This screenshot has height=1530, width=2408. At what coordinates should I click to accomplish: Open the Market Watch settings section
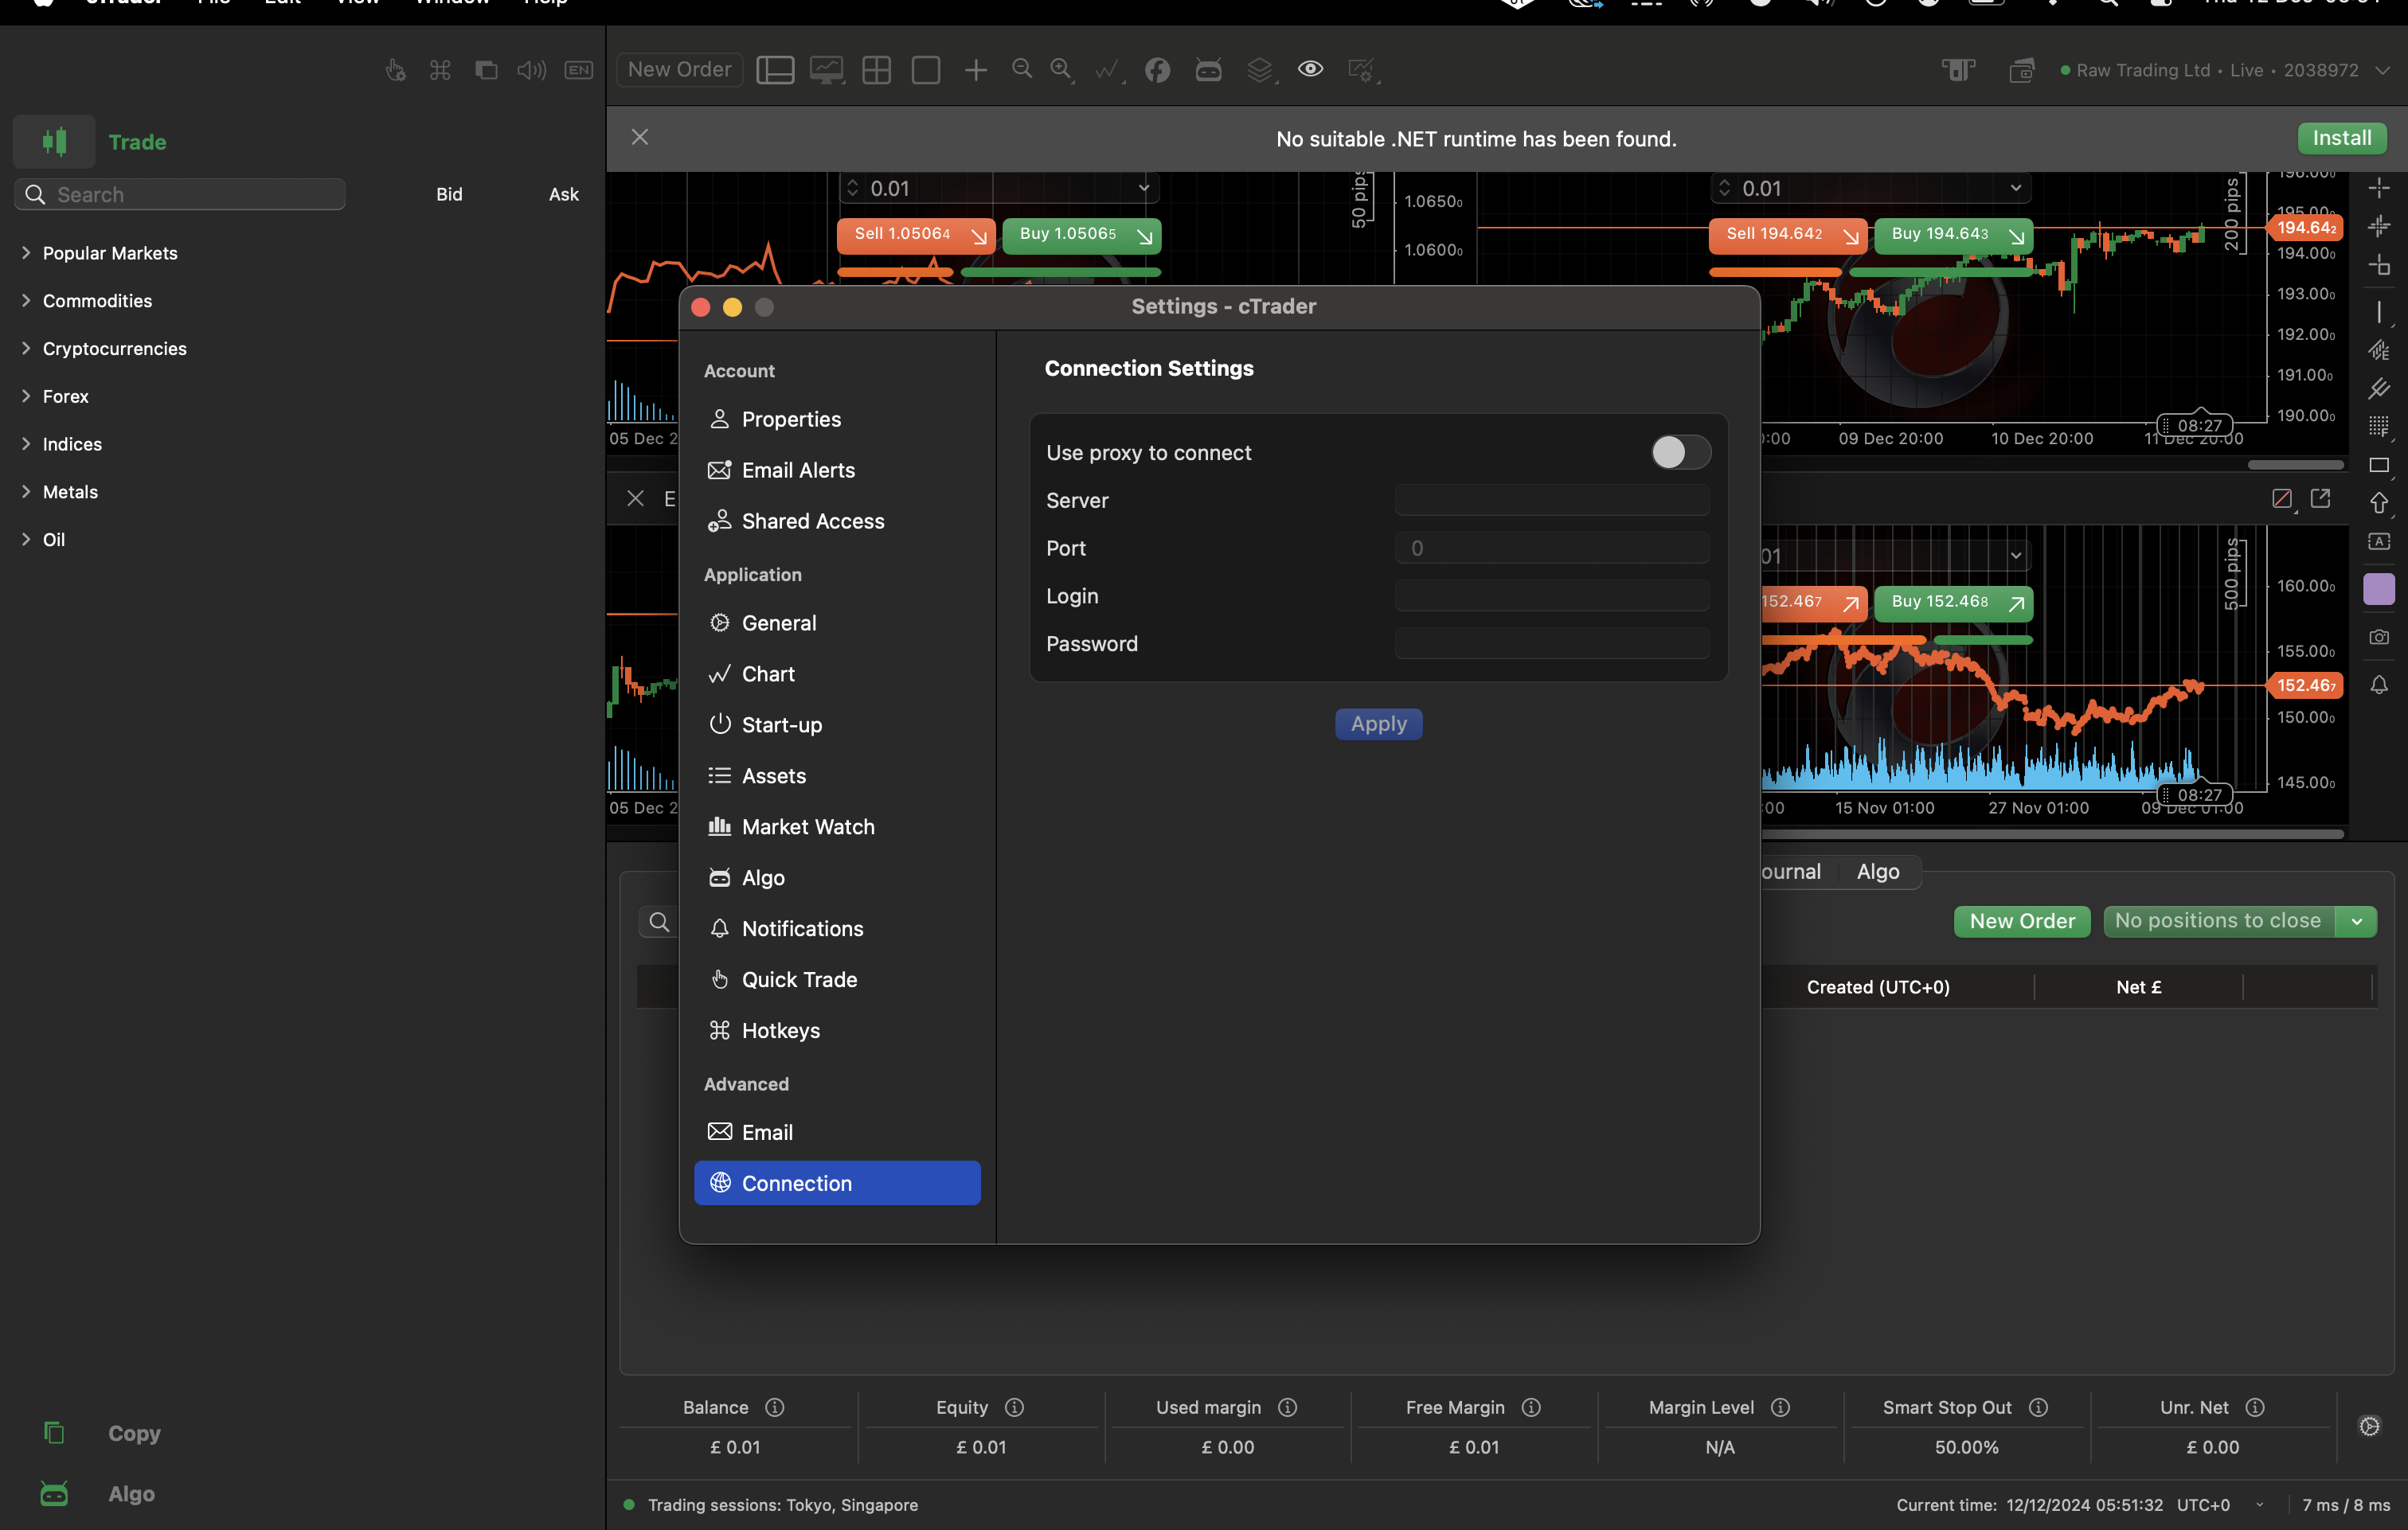click(837, 827)
